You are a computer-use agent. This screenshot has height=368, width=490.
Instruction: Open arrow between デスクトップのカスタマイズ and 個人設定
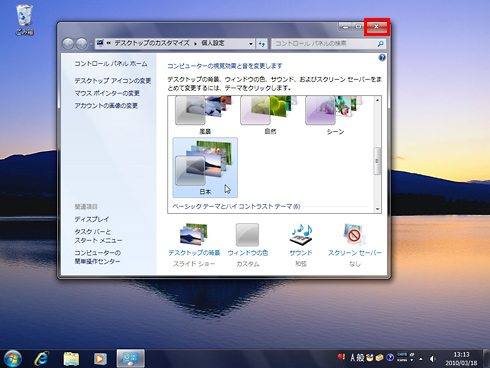(196, 43)
